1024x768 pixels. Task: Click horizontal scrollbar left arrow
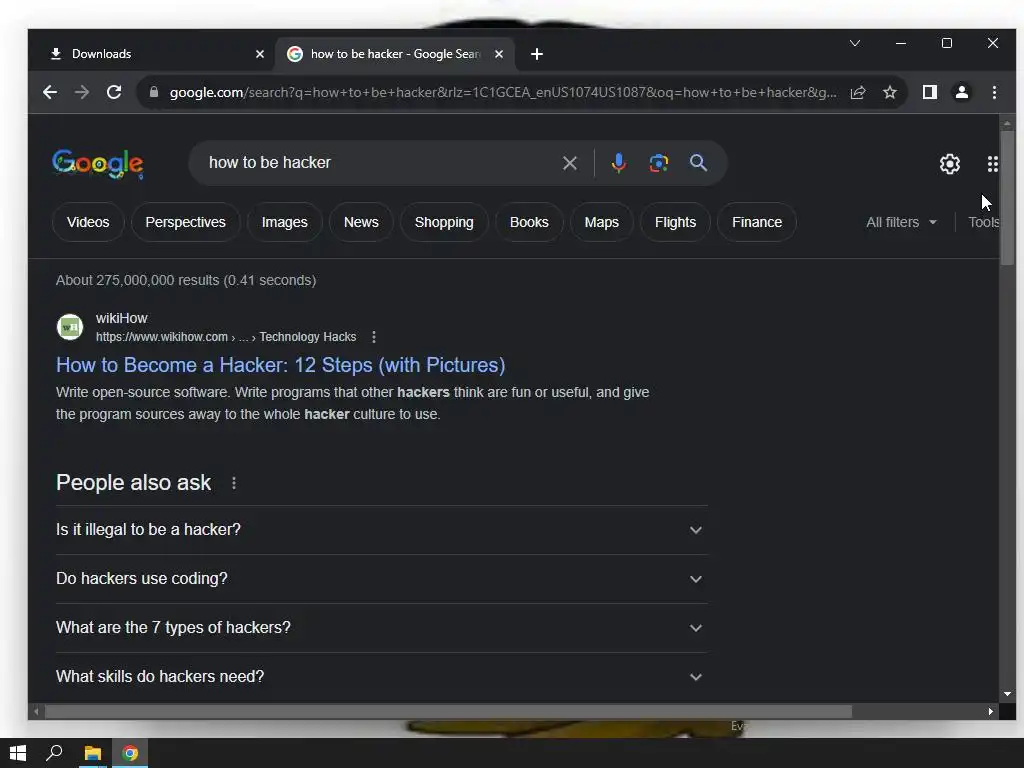(x=37, y=712)
